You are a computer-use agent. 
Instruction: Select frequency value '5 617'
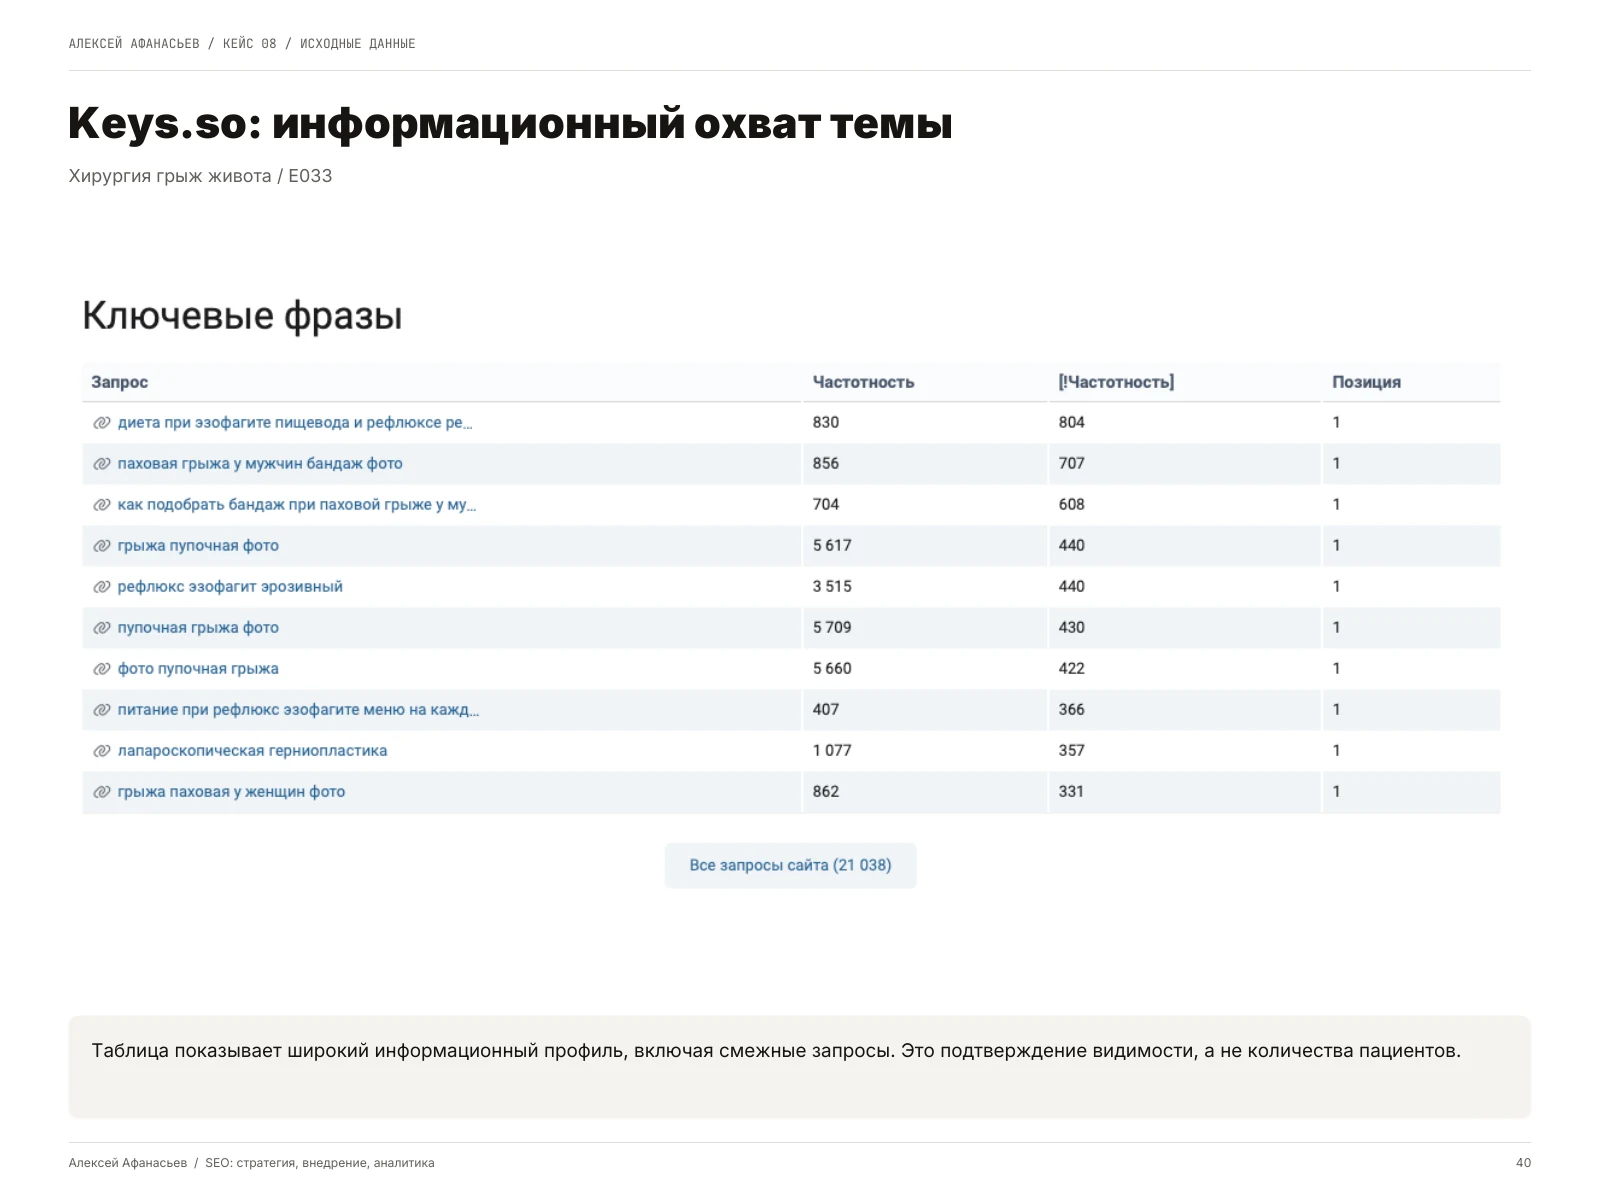(832, 546)
